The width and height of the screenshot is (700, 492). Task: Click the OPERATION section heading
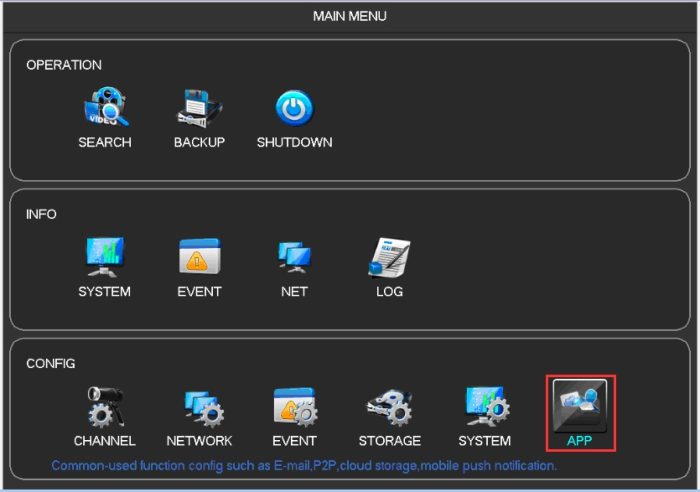(64, 65)
